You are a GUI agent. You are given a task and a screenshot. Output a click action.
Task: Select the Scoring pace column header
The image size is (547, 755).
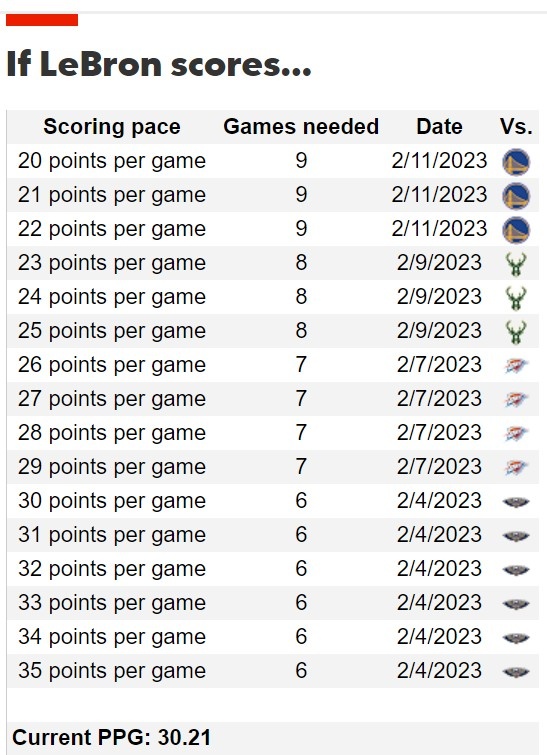click(x=112, y=127)
